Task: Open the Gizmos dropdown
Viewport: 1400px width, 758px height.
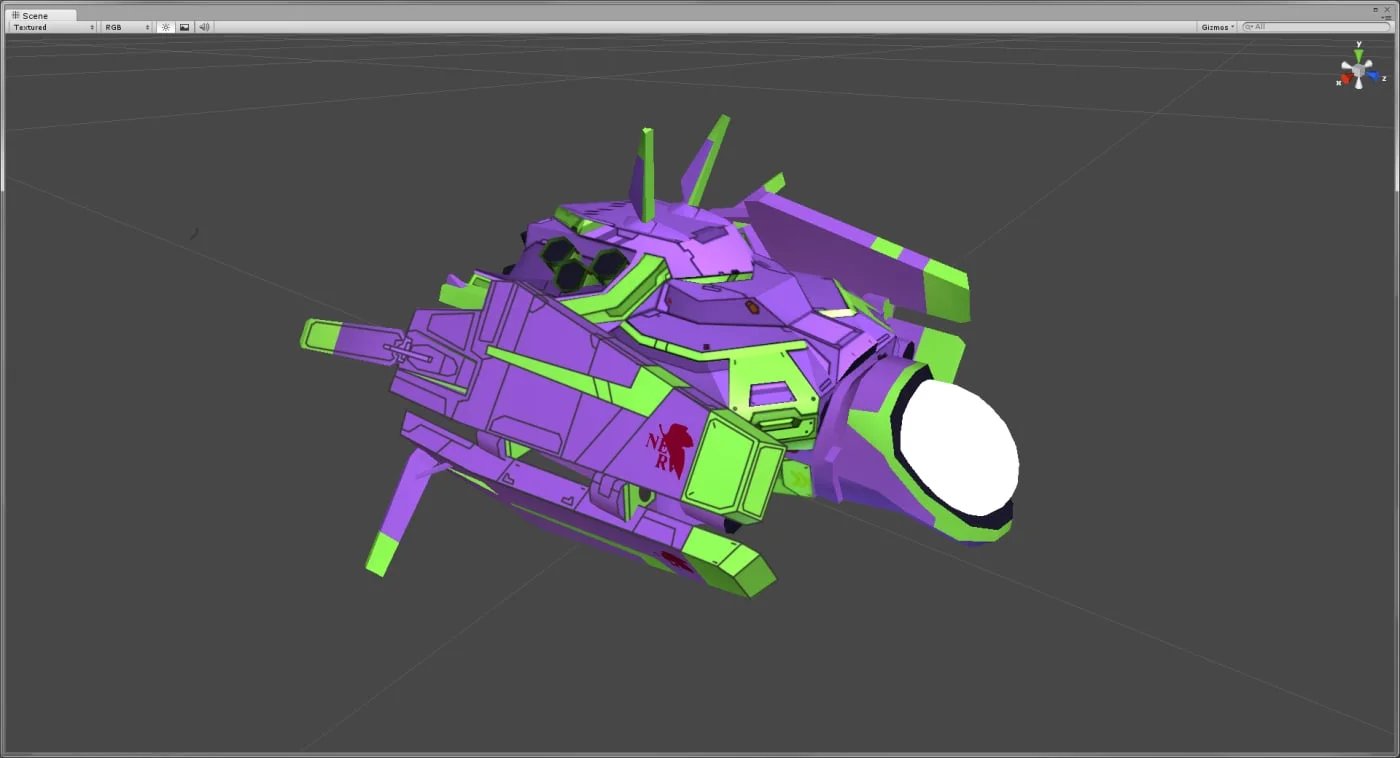Action: coord(1217,27)
